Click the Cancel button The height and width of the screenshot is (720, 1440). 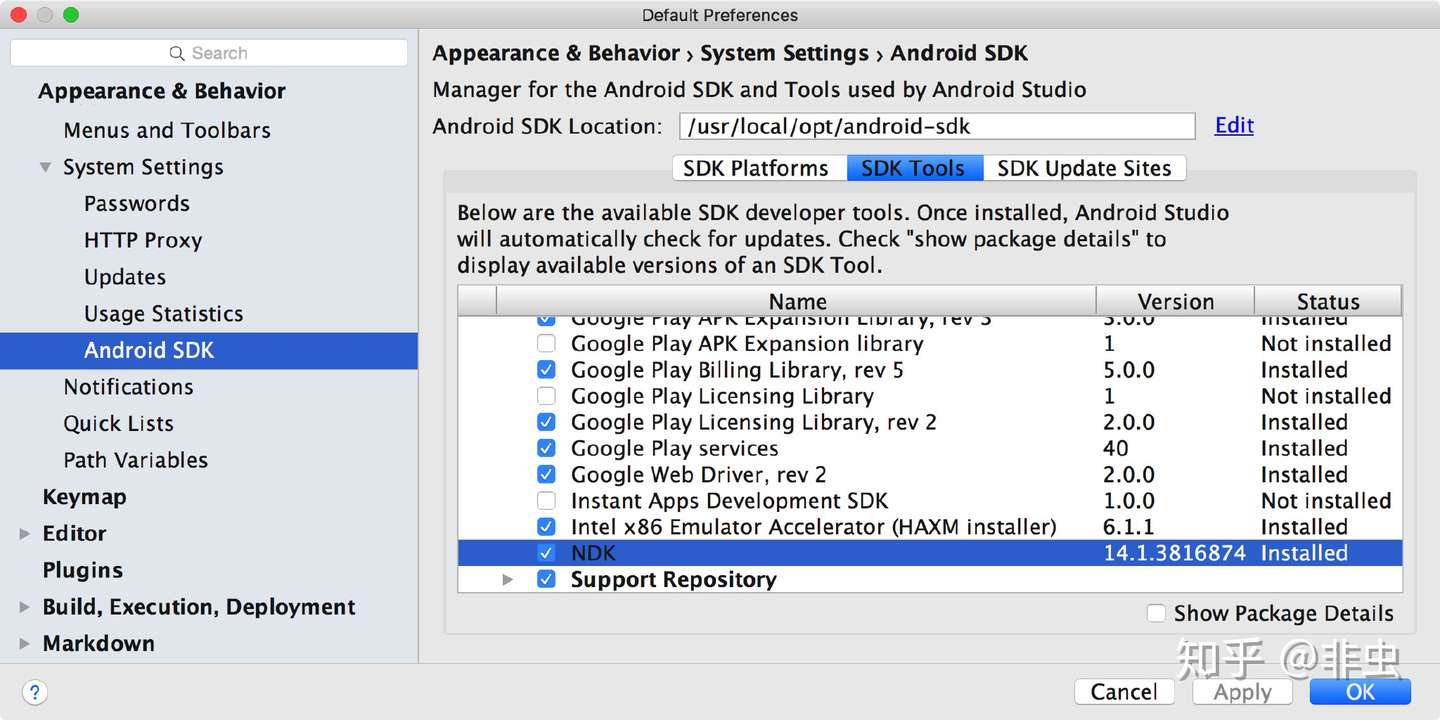coord(1124,692)
